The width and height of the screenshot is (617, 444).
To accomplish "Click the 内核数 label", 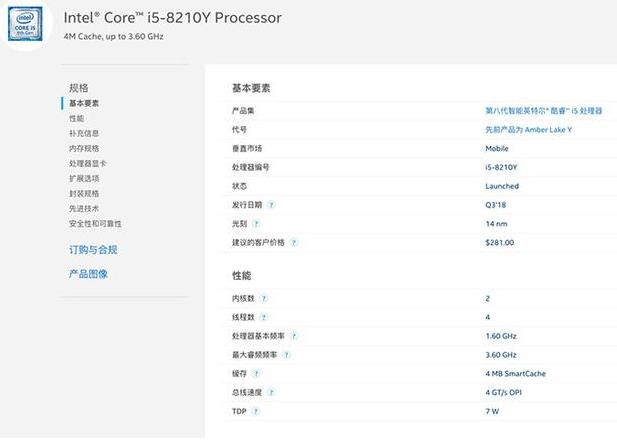I will 243,298.
